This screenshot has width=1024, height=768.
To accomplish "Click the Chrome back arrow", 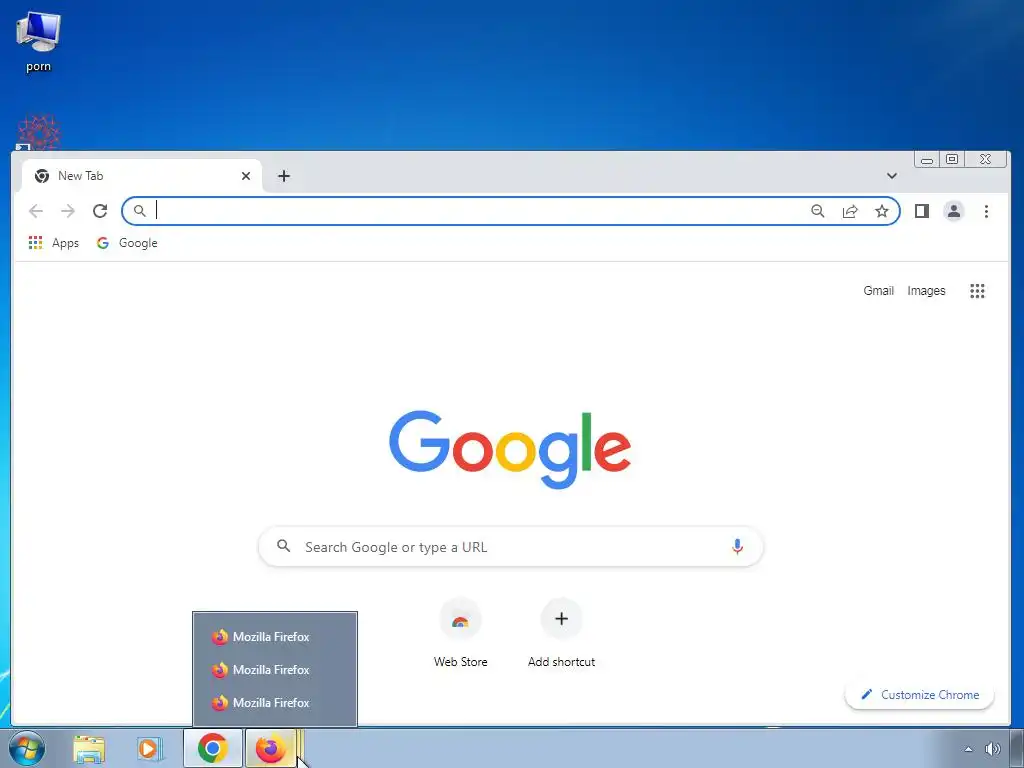I will tap(36, 211).
